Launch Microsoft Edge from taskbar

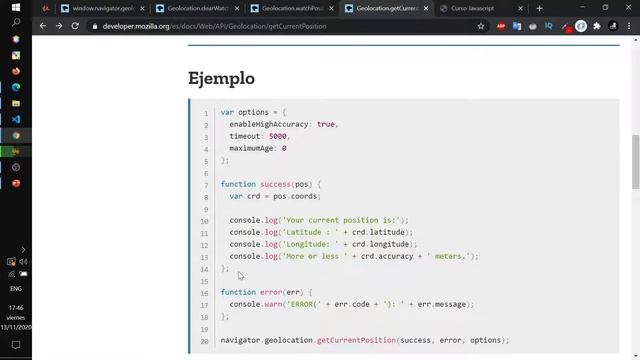pos(16,87)
